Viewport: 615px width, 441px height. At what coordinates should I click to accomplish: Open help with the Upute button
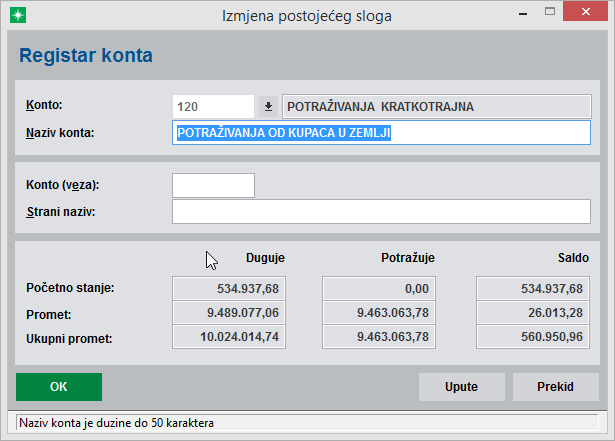[461, 387]
